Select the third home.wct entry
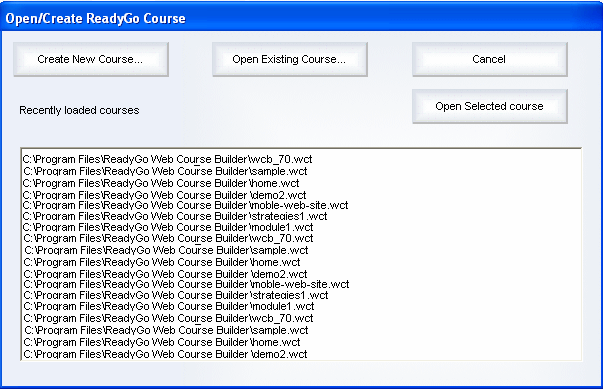The image size is (603, 389). point(162,342)
